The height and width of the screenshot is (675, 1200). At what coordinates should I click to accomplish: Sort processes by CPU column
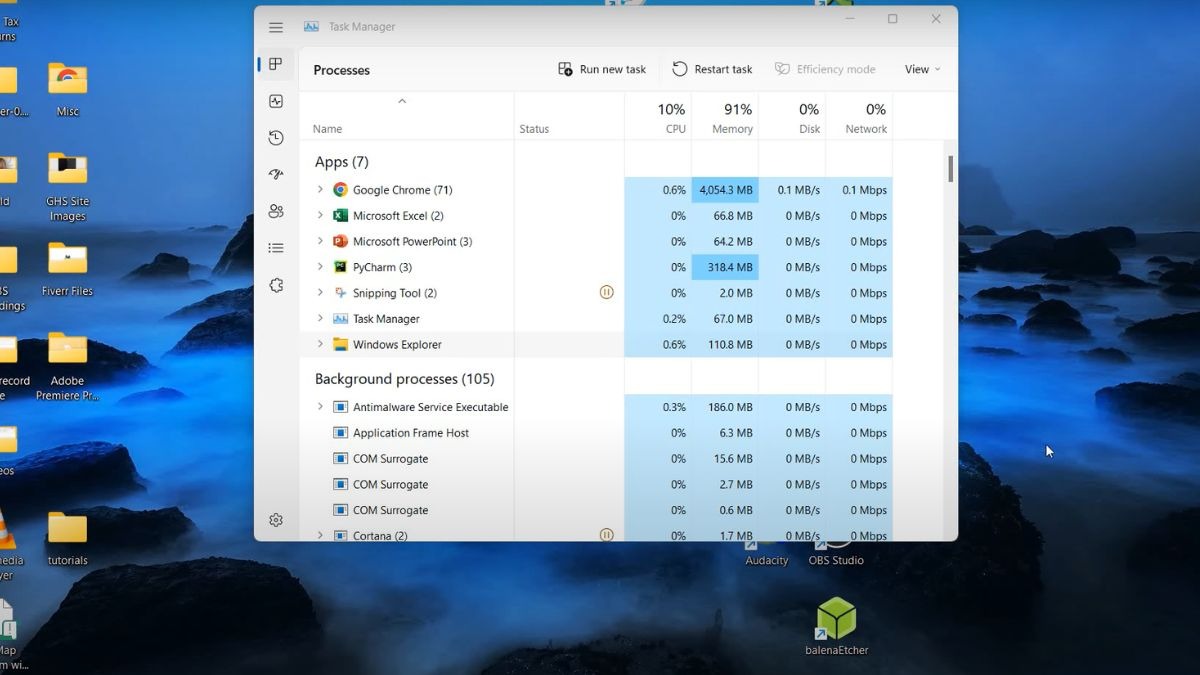tap(658, 117)
